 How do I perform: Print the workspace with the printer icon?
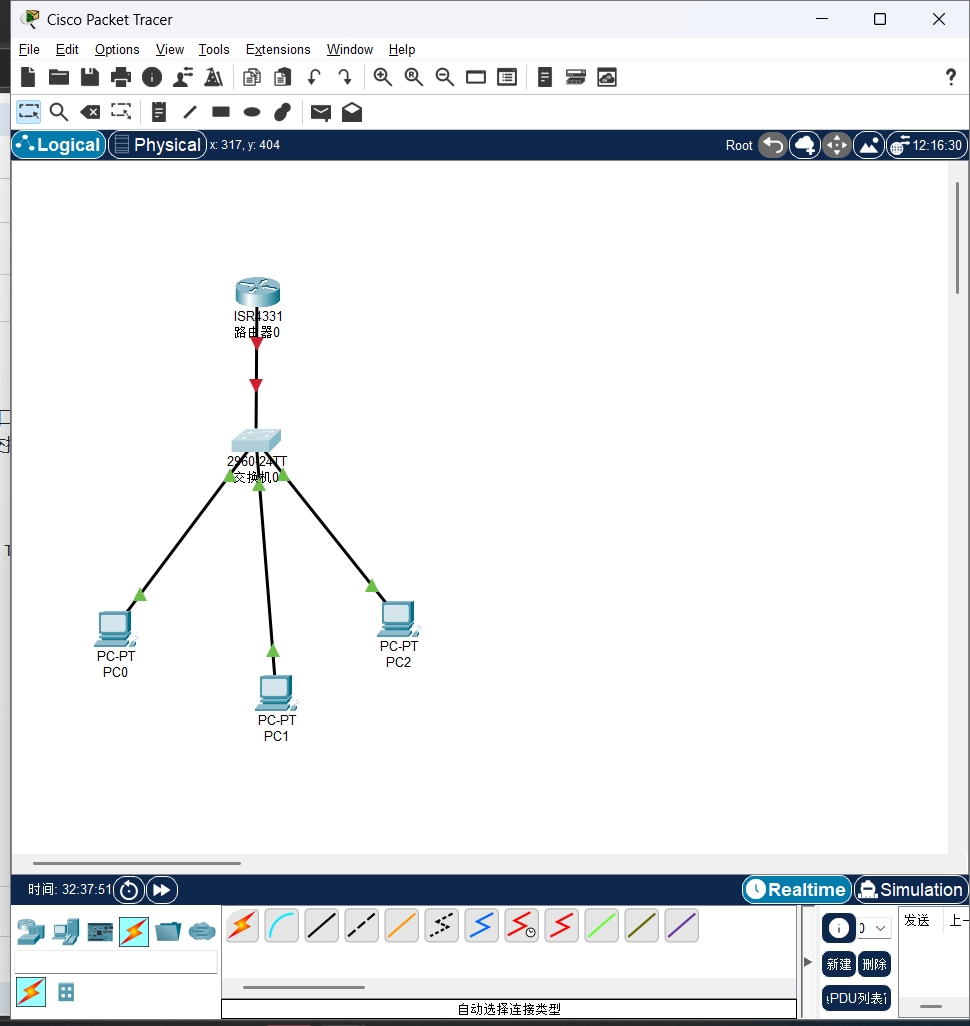pos(121,77)
